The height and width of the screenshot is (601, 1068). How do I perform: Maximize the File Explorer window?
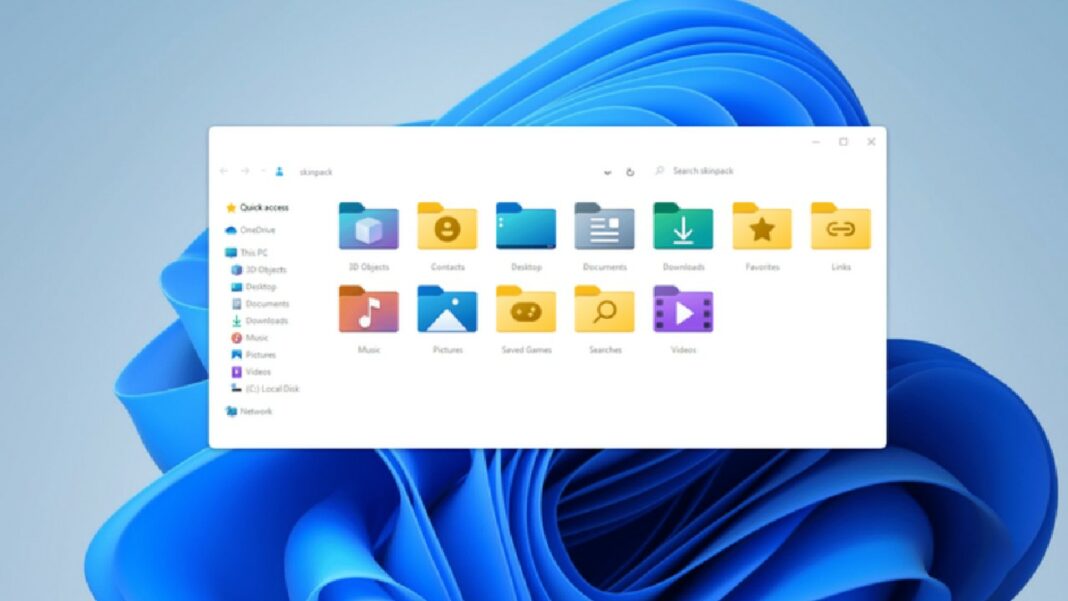coord(843,142)
